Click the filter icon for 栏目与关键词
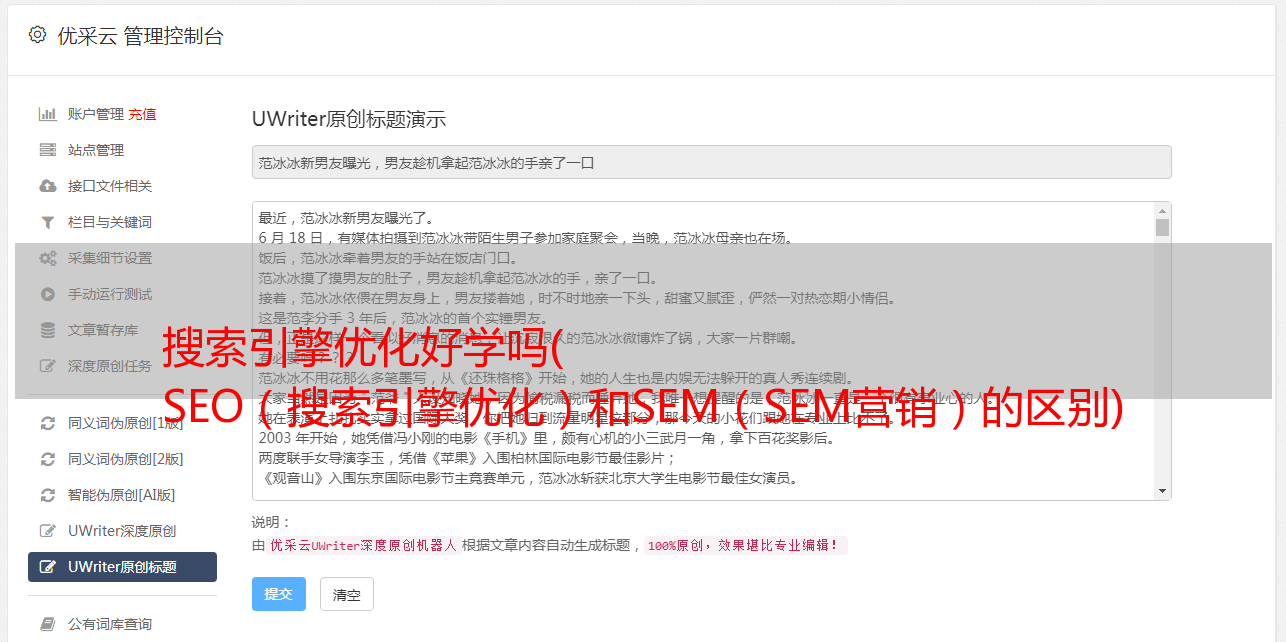Screen dimensions: 1286x642 [x=47, y=222]
